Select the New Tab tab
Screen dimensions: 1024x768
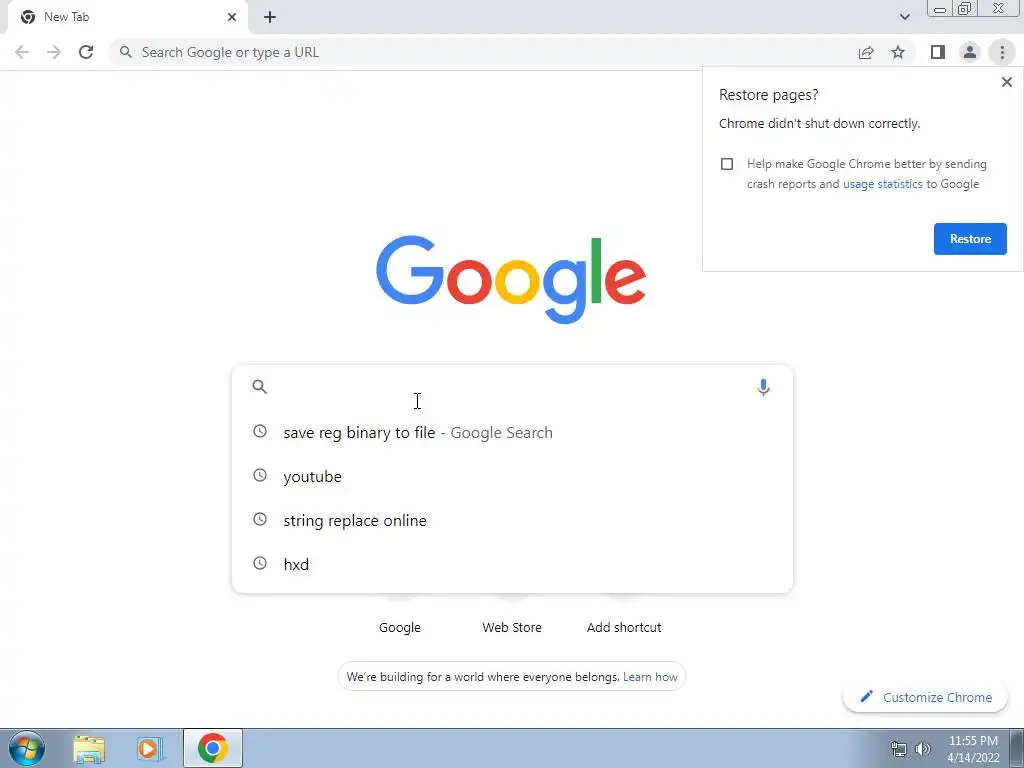pos(127,18)
